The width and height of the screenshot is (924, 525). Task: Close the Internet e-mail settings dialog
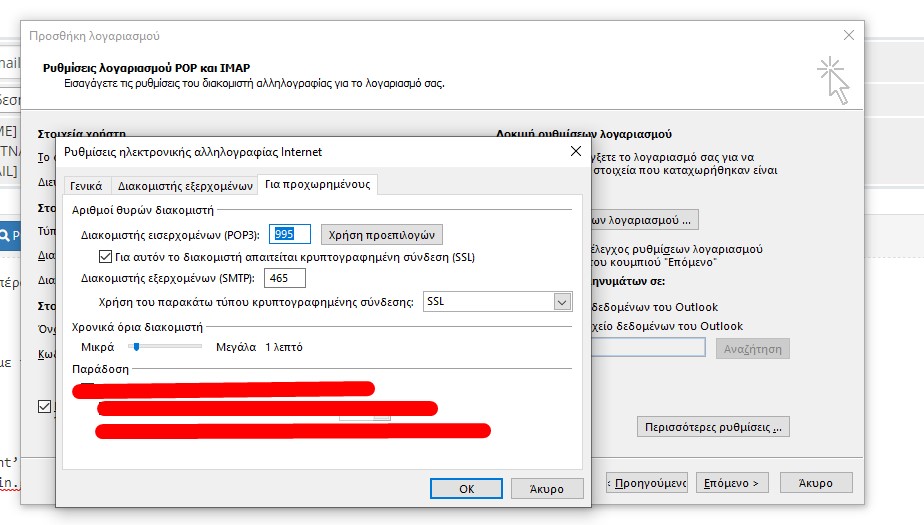click(x=575, y=151)
